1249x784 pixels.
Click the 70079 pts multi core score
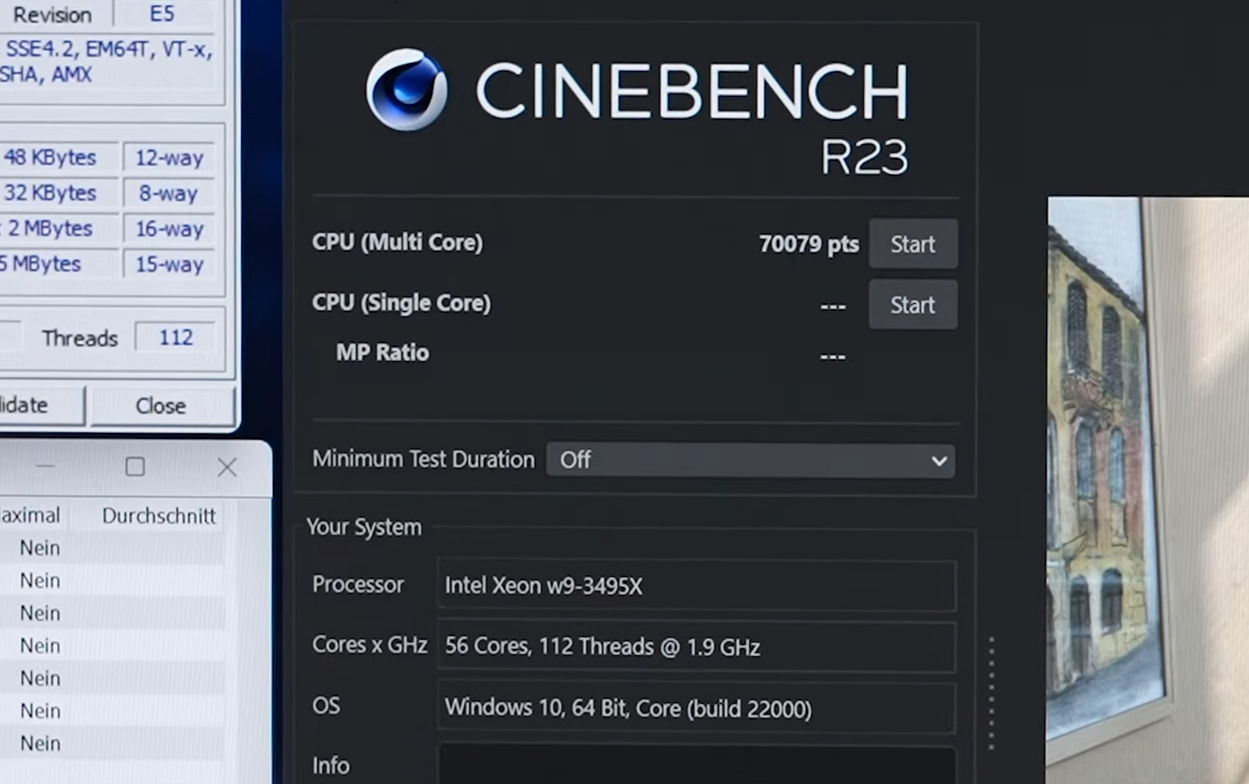[x=808, y=244]
